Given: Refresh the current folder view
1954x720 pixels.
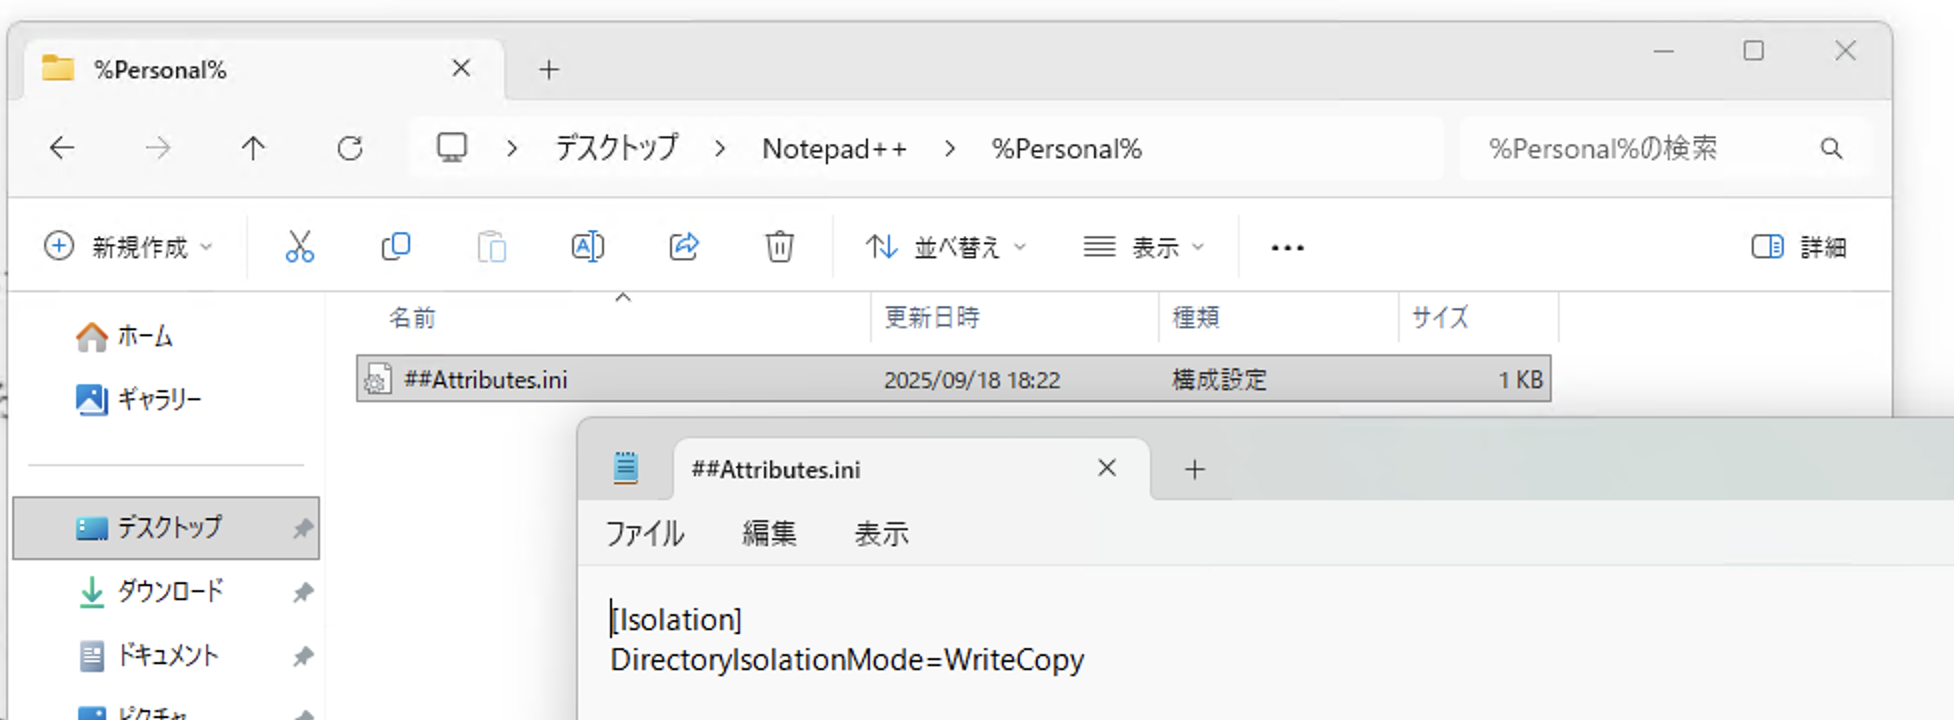Looking at the screenshot, I should [x=350, y=149].
